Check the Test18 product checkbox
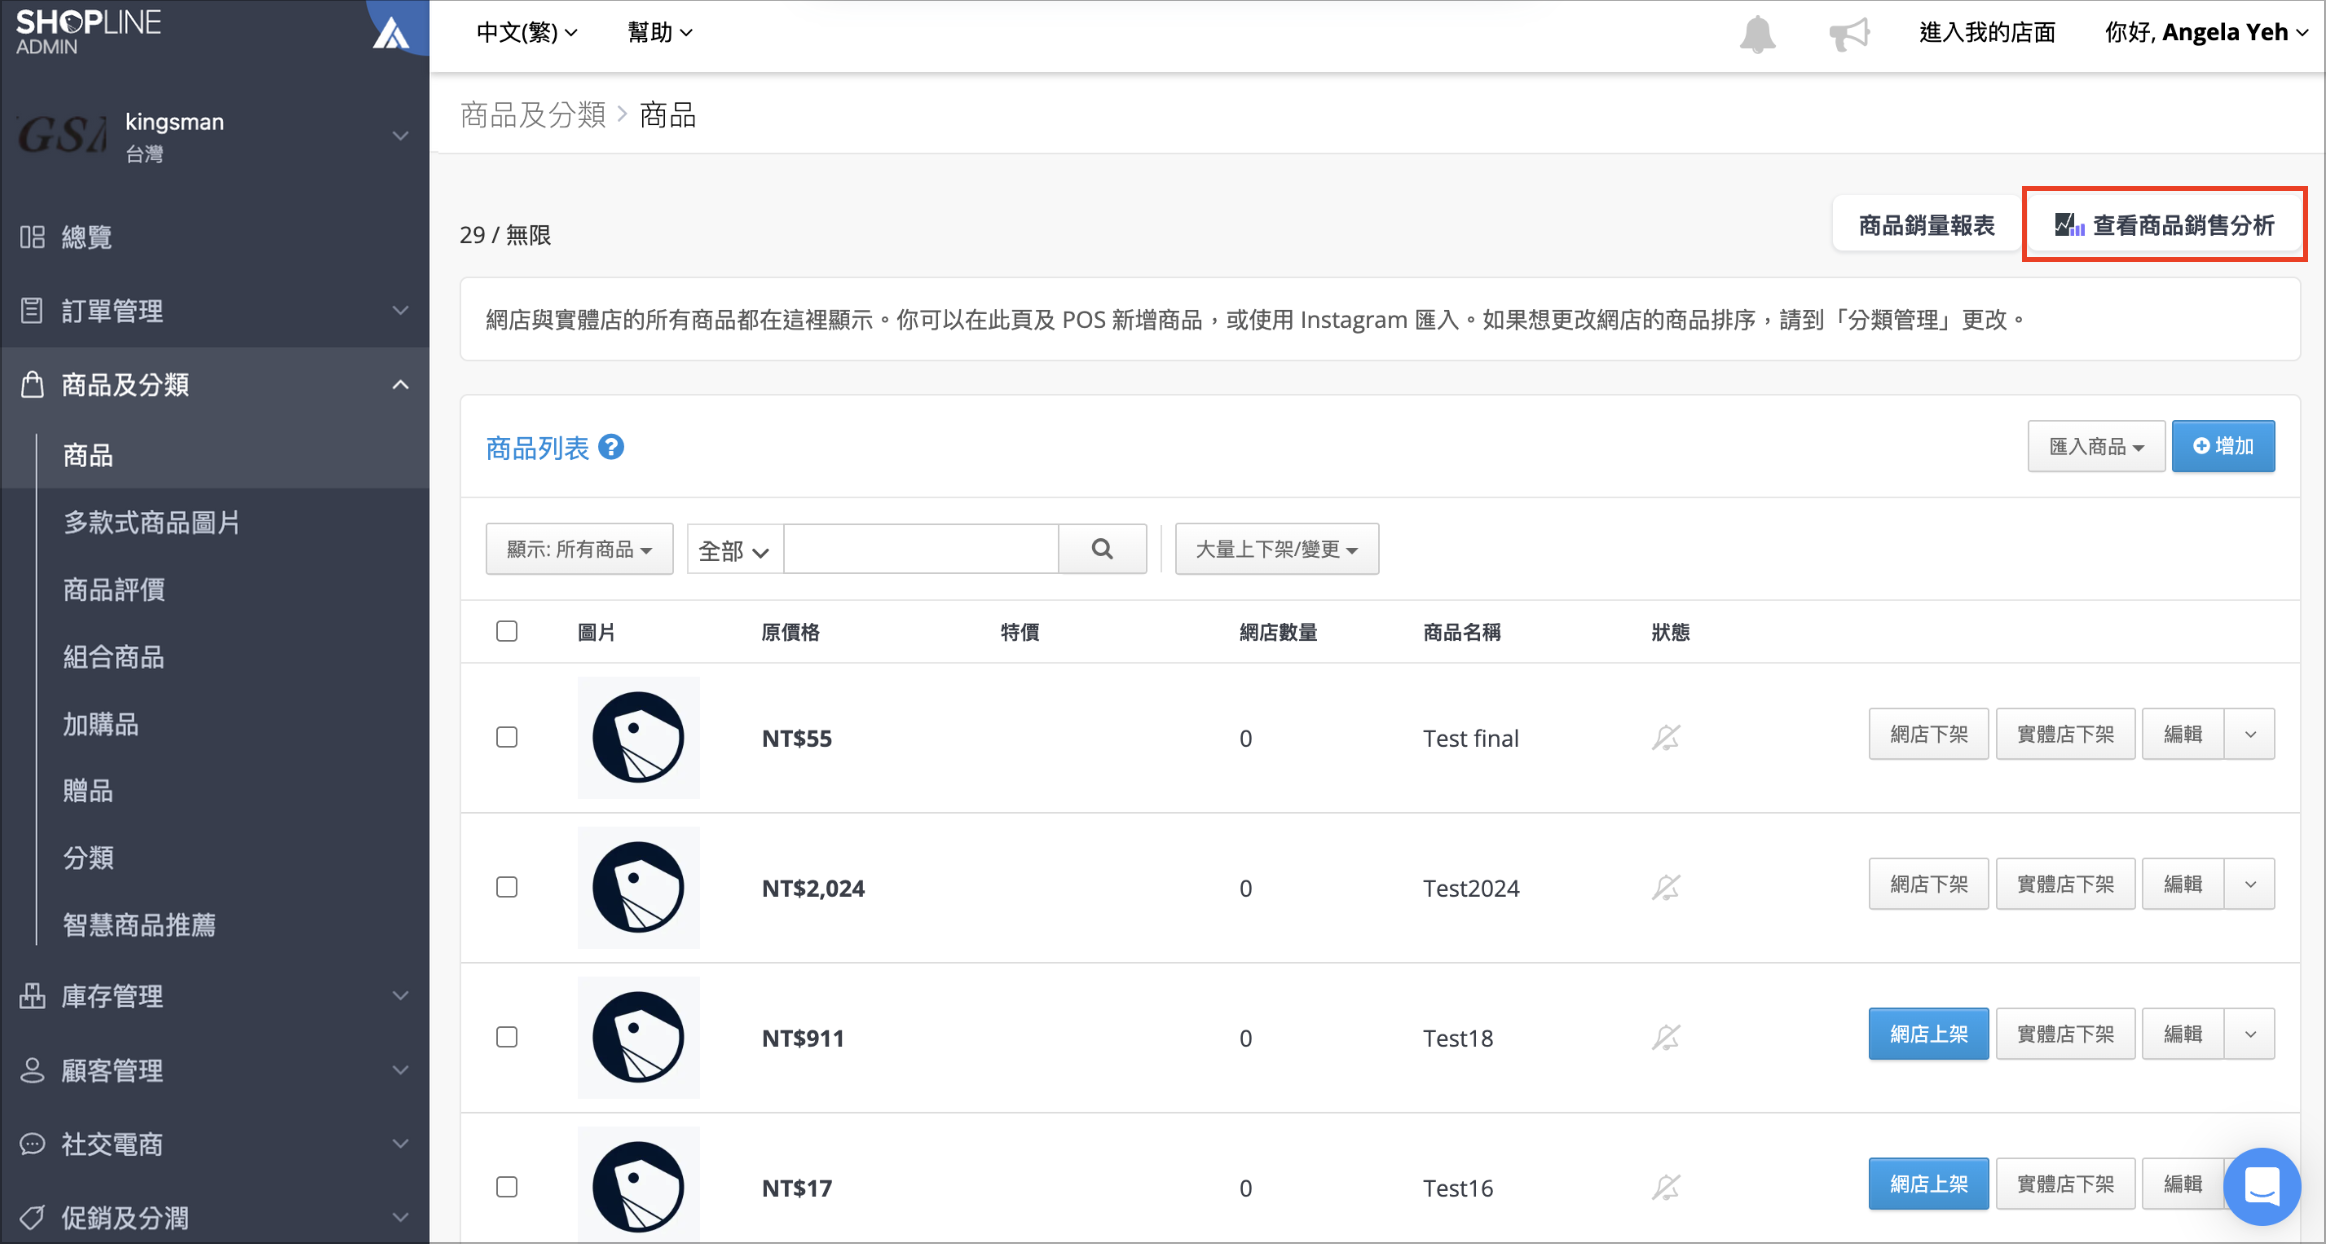Image resolution: width=2326 pixels, height=1244 pixels. click(507, 1038)
